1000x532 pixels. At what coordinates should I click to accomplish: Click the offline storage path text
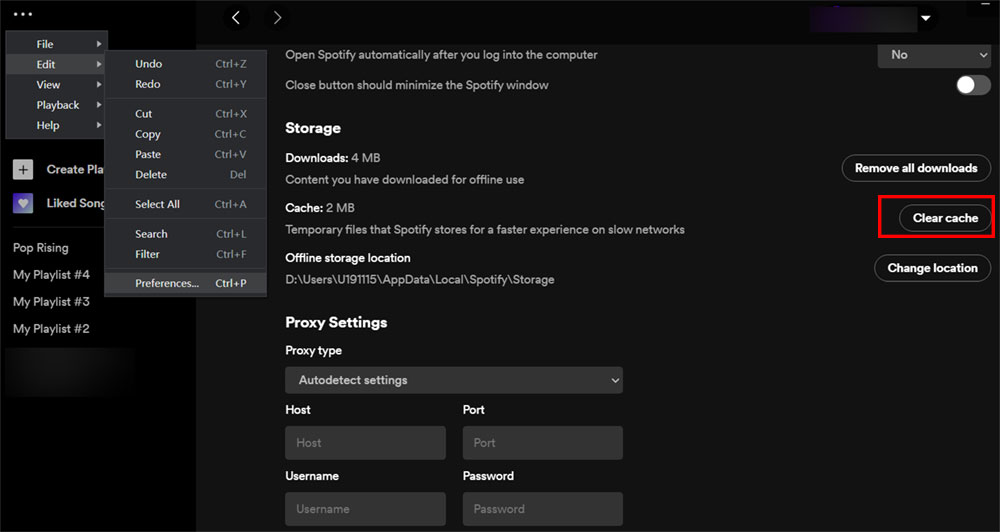[420, 280]
